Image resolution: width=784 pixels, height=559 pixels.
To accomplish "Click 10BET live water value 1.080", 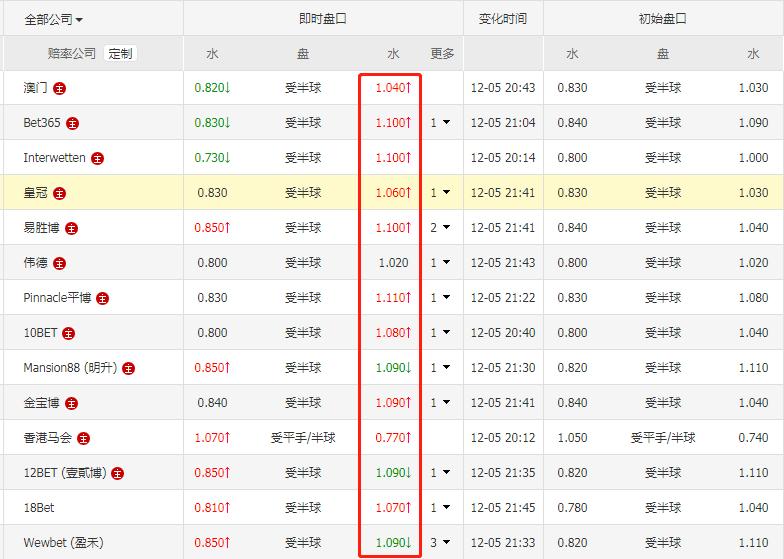I will 394,332.
